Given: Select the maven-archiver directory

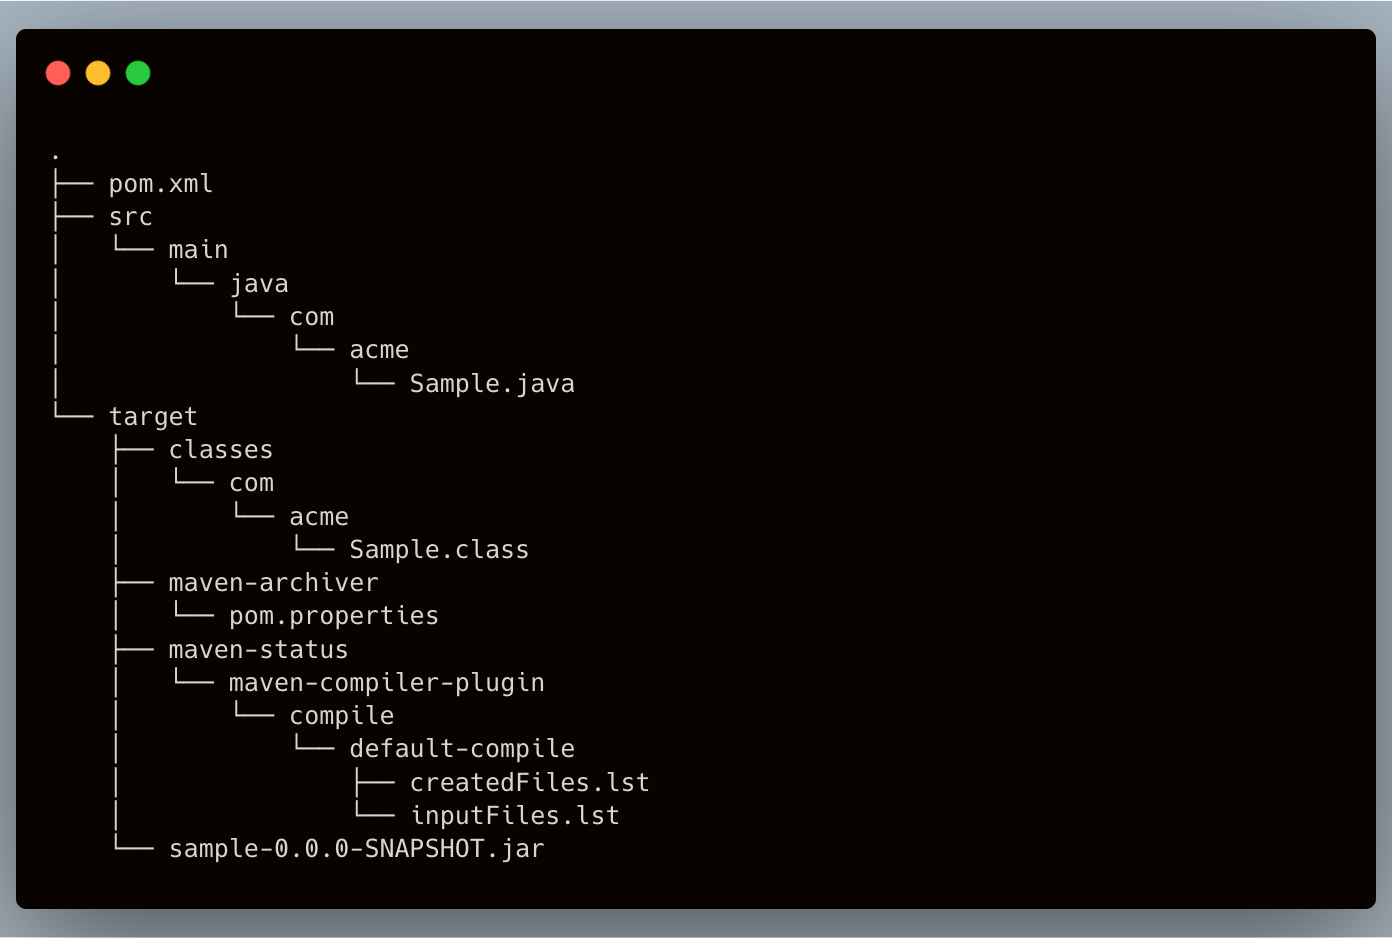Looking at the screenshot, I should click(273, 583).
